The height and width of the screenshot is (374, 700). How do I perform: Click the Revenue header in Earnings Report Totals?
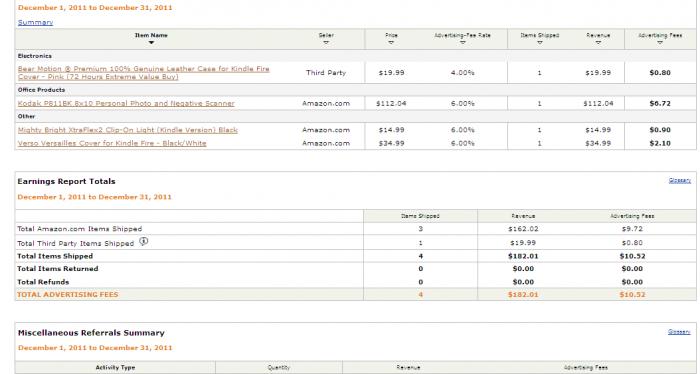523,216
